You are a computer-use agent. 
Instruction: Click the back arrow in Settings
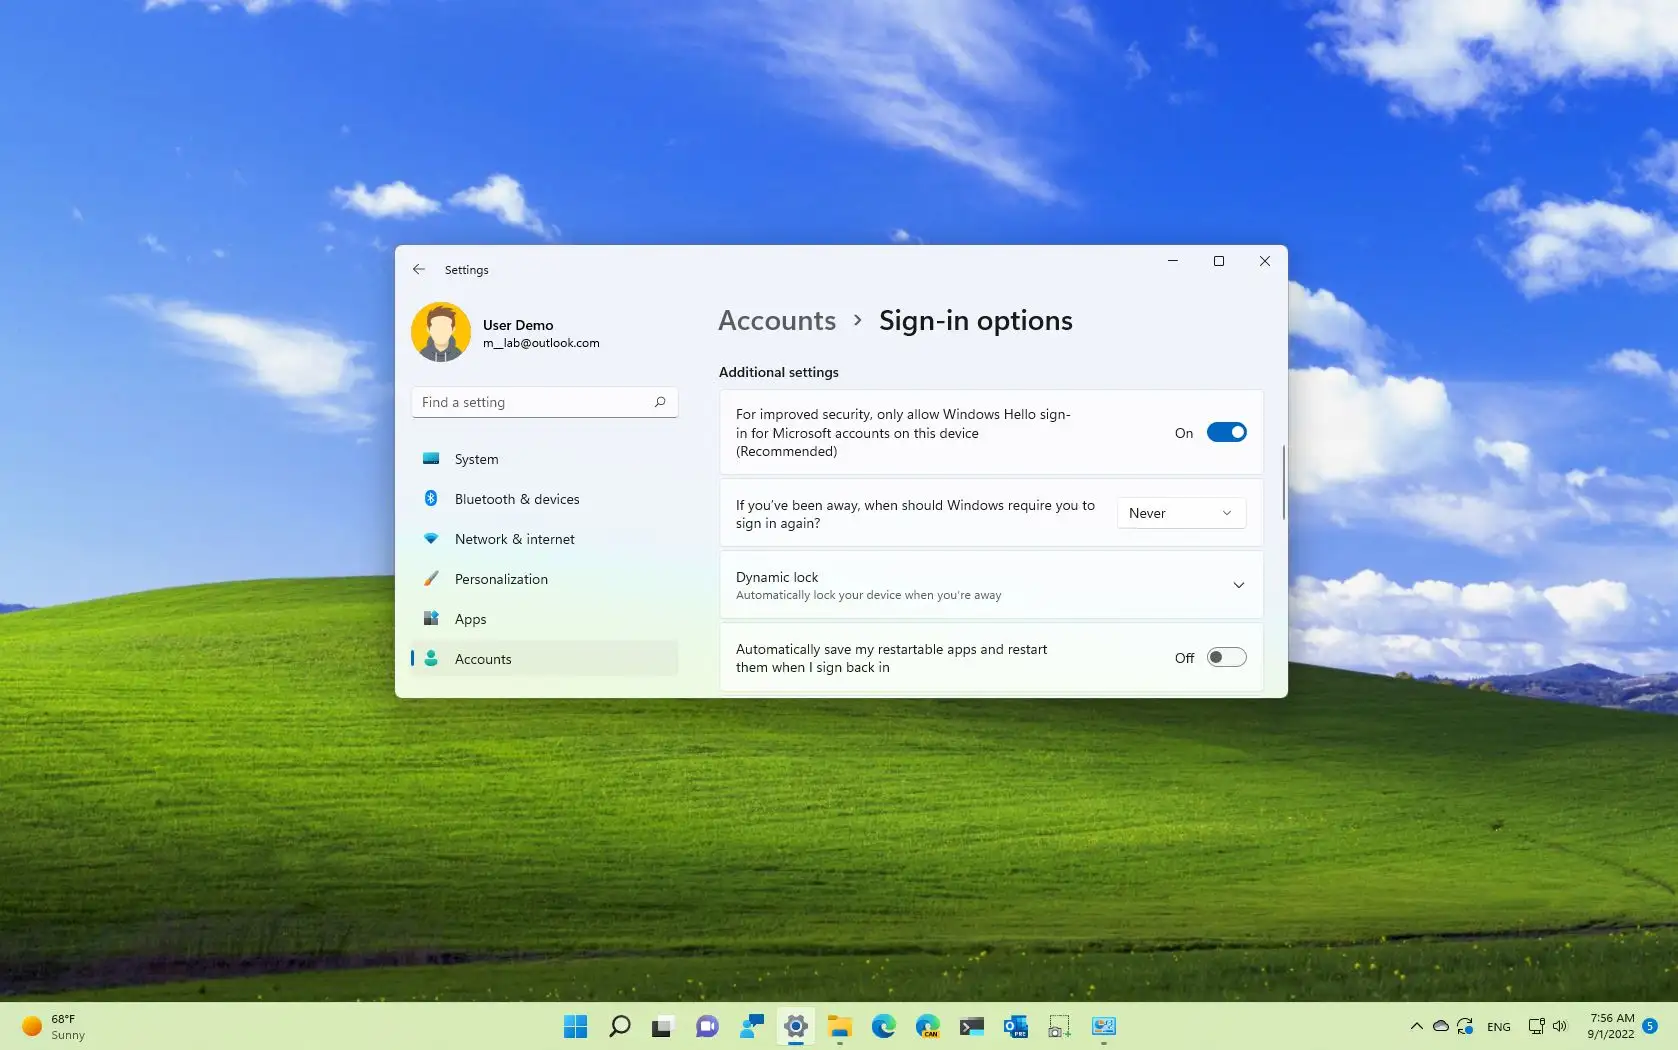pyautogui.click(x=419, y=269)
